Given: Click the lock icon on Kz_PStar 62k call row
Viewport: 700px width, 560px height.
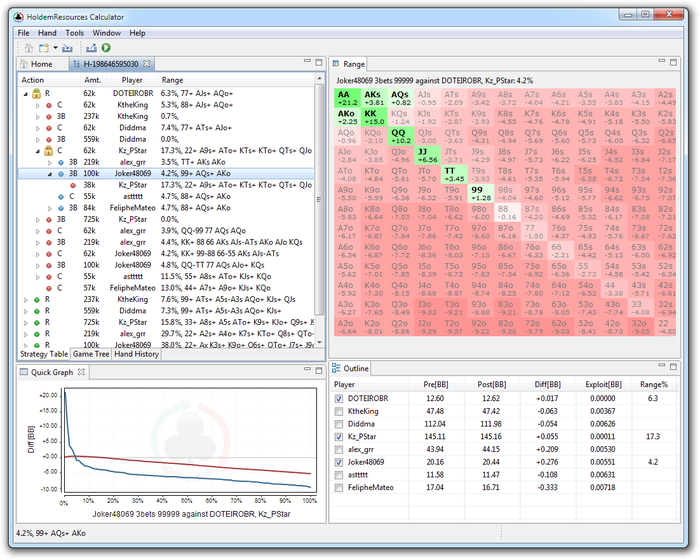Looking at the screenshot, I should pyautogui.click(x=48, y=150).
